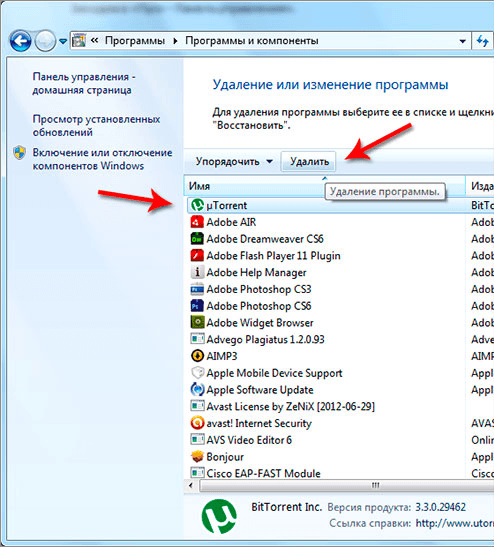Open Панель управления - домашняя страница link
The width and height of the screenshot is (494, 547).
(x=84, y=83)
